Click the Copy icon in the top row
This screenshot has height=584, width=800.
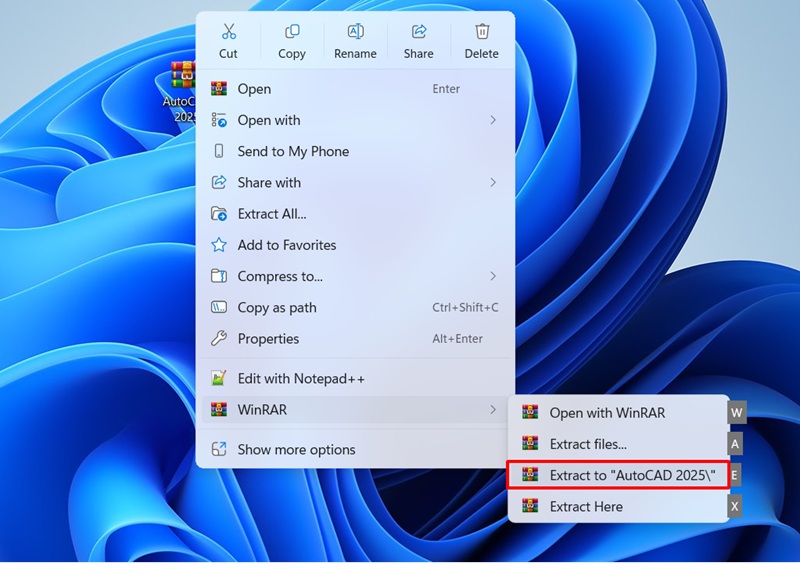pyautogui.click(x=291, y=32)
